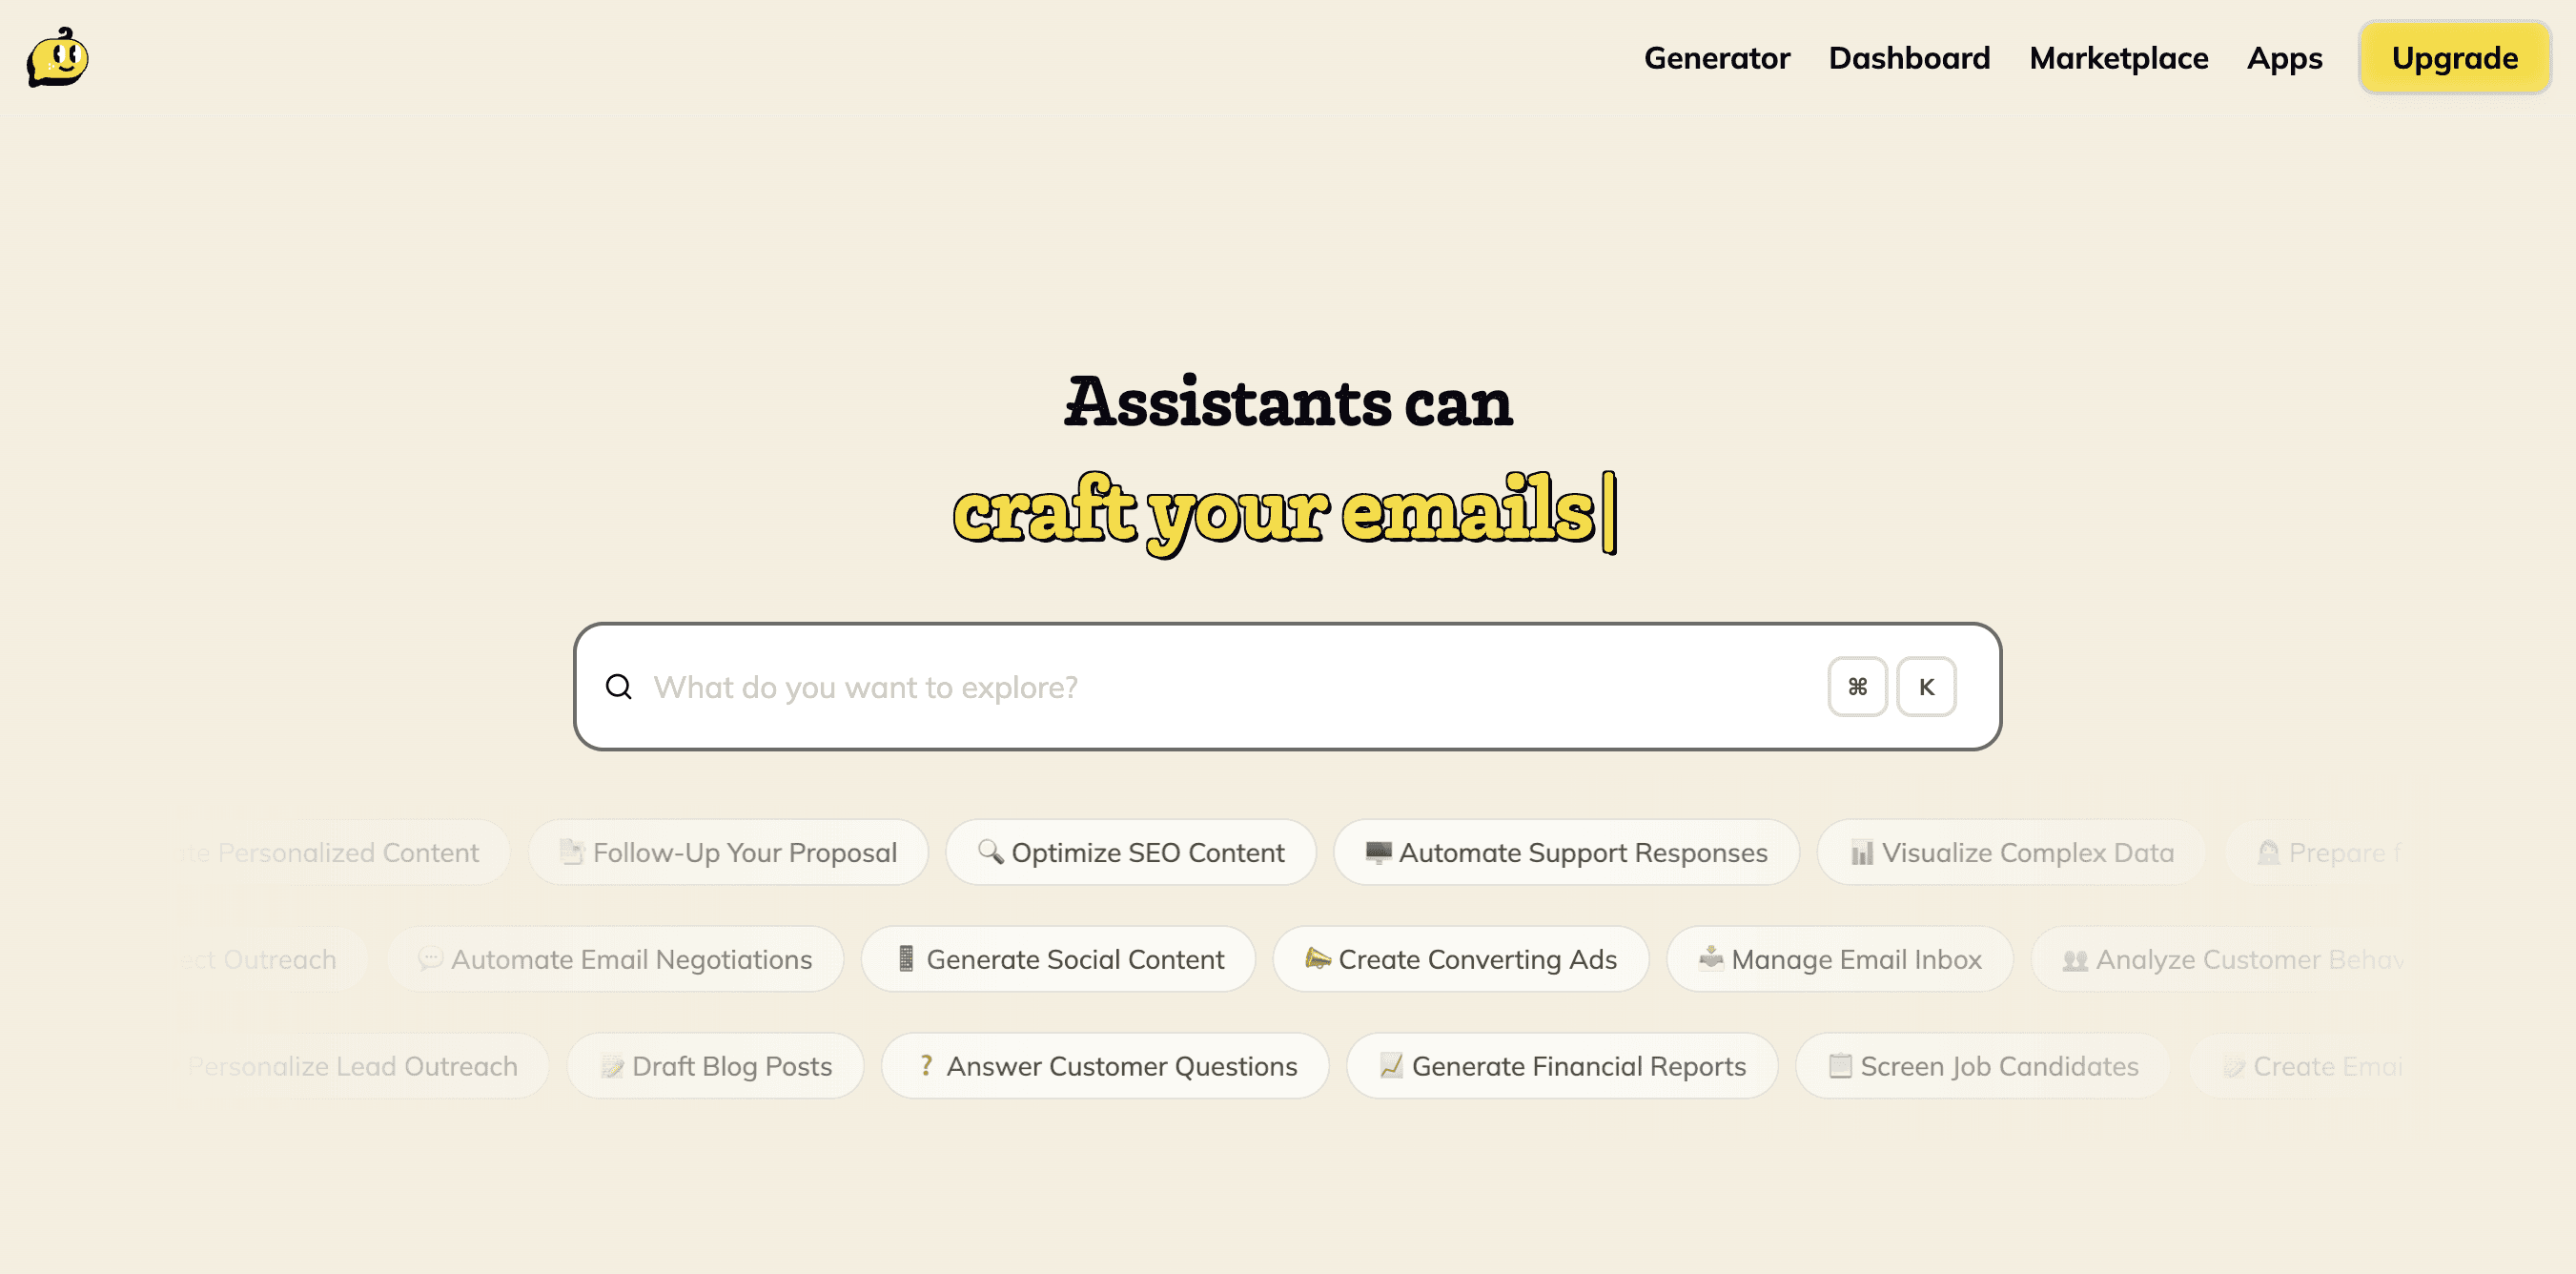Viewport: 2576px width, 1274px height.
Task: Select the Draft Blog Posts chip
Action: point(715,1066)
